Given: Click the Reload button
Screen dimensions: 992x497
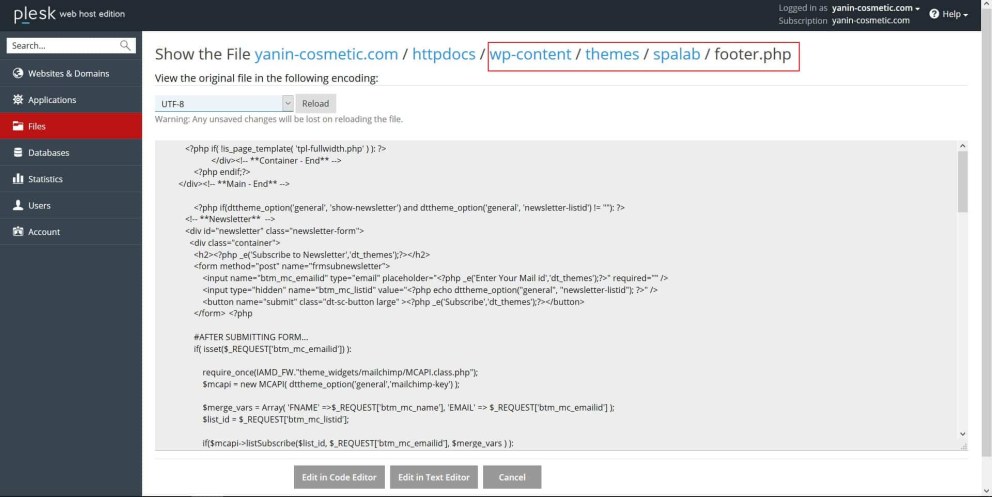Looking at the screenshot, I should tap(316, 104).
